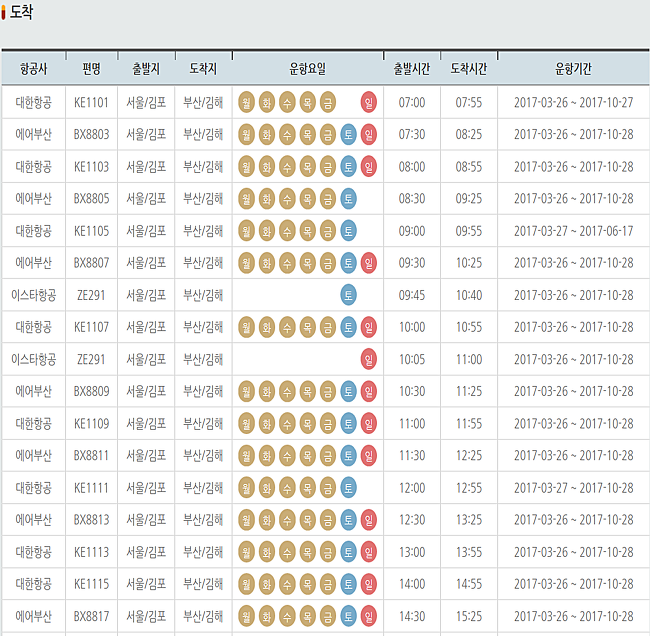650x636 pixels.
Task: Click the 월 day badge in the BX8811 row
Action: (x=246, y=456)
